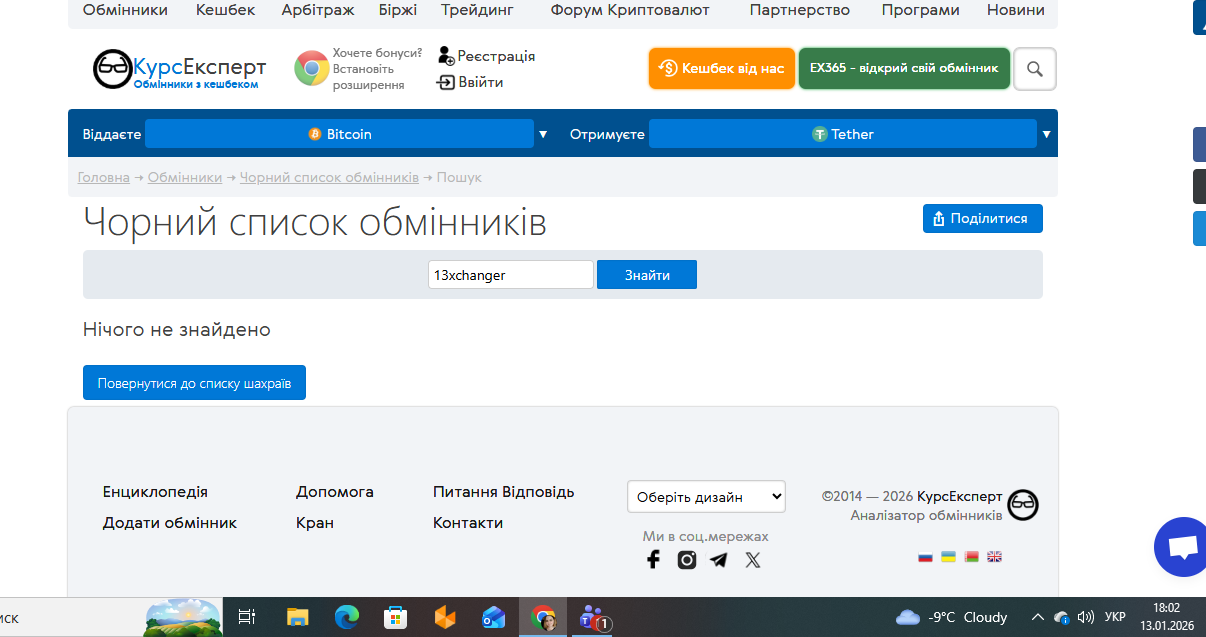The width and height of the screenshot is (1206, 637).
Task: Open the 'Оберіть дизайн' design selector
Action: click(706, 497)
